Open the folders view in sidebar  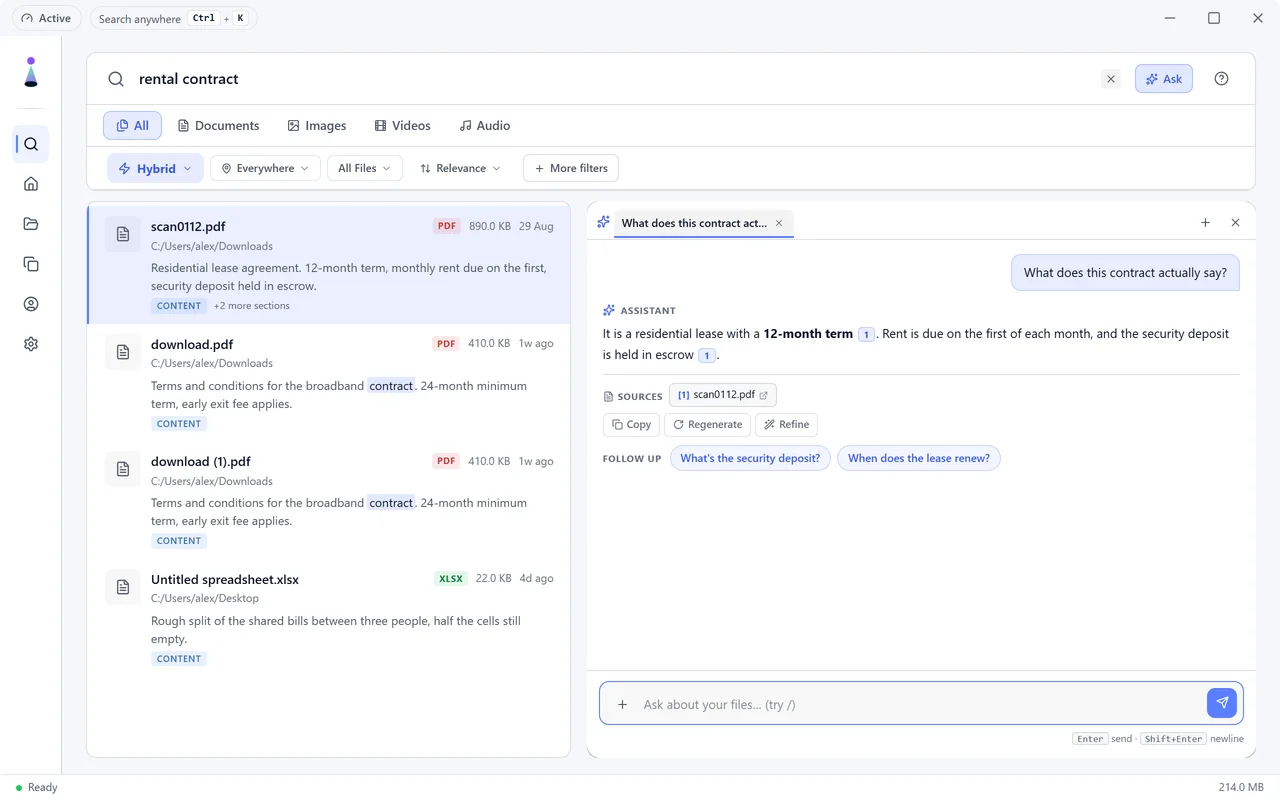(31, 224)
